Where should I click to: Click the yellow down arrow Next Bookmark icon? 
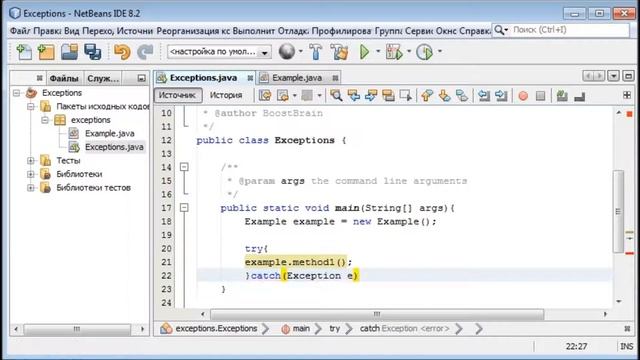point(444,96)
